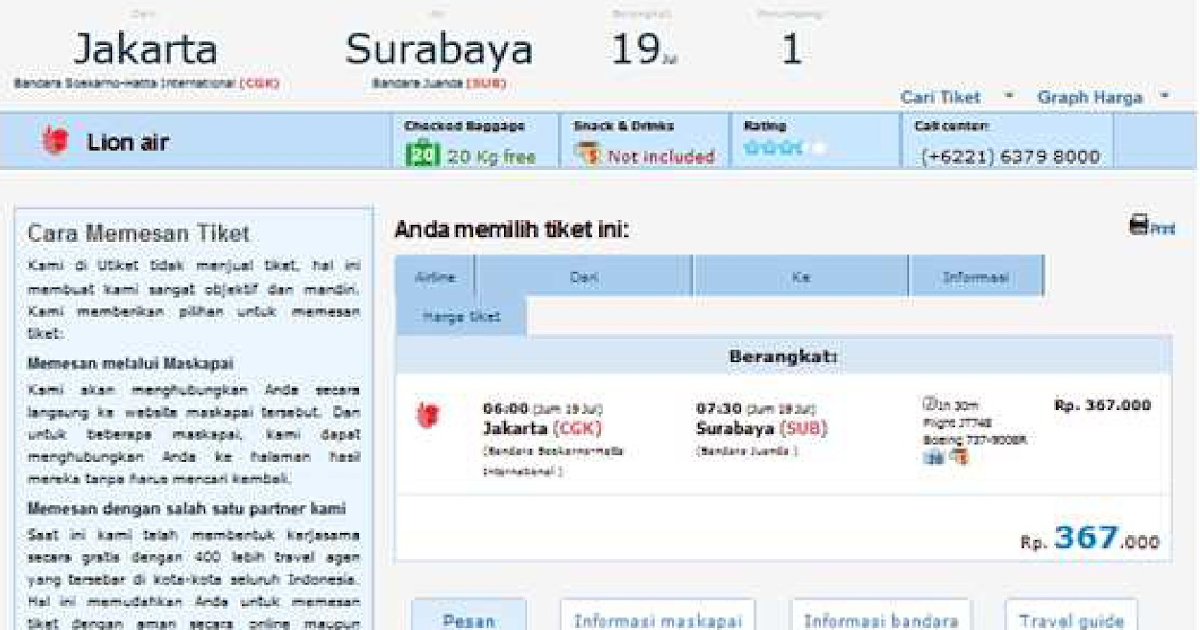Click the large total price Rp. 367.000
The image size is (1200, 630).
[x=1090, y=539]
